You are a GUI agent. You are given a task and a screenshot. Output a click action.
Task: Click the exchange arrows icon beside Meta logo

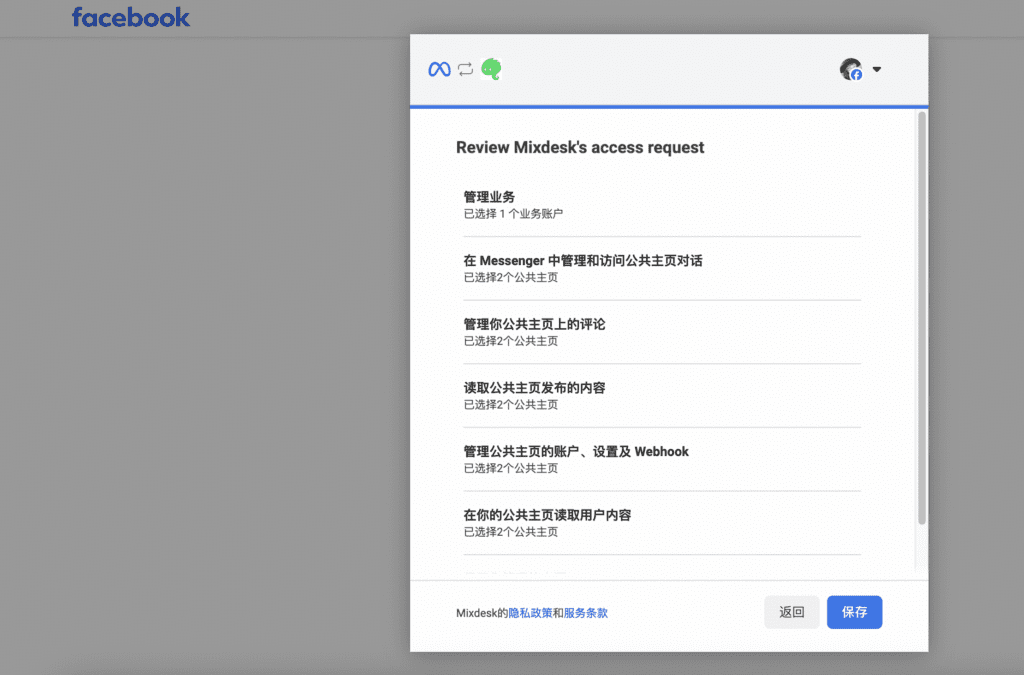coord(465,69)
